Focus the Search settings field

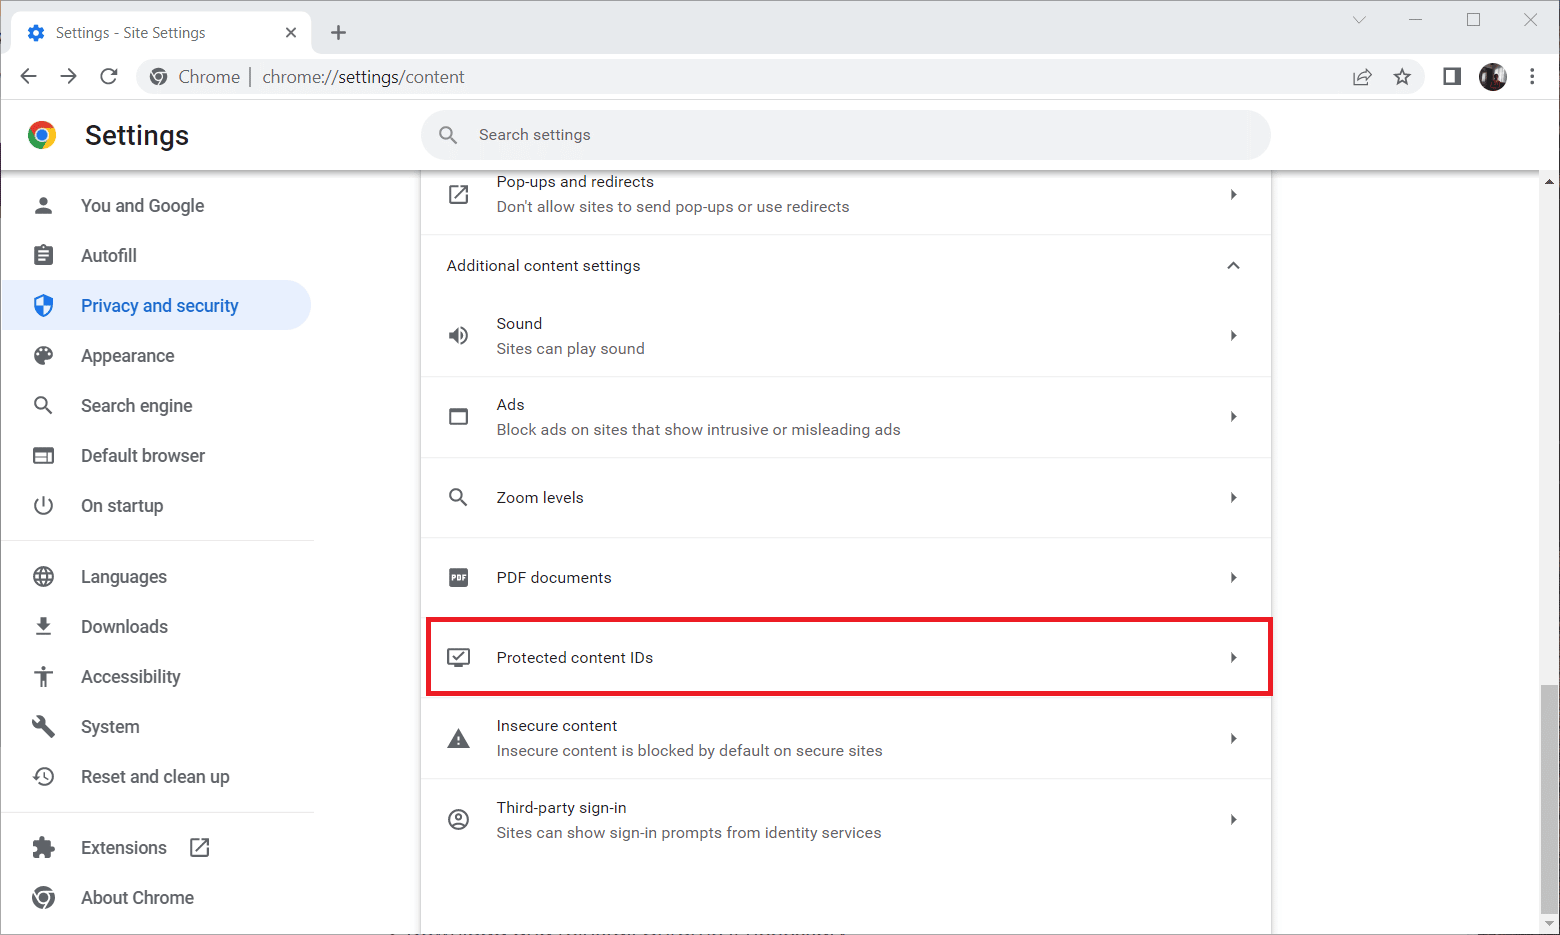tap(846, 135)
